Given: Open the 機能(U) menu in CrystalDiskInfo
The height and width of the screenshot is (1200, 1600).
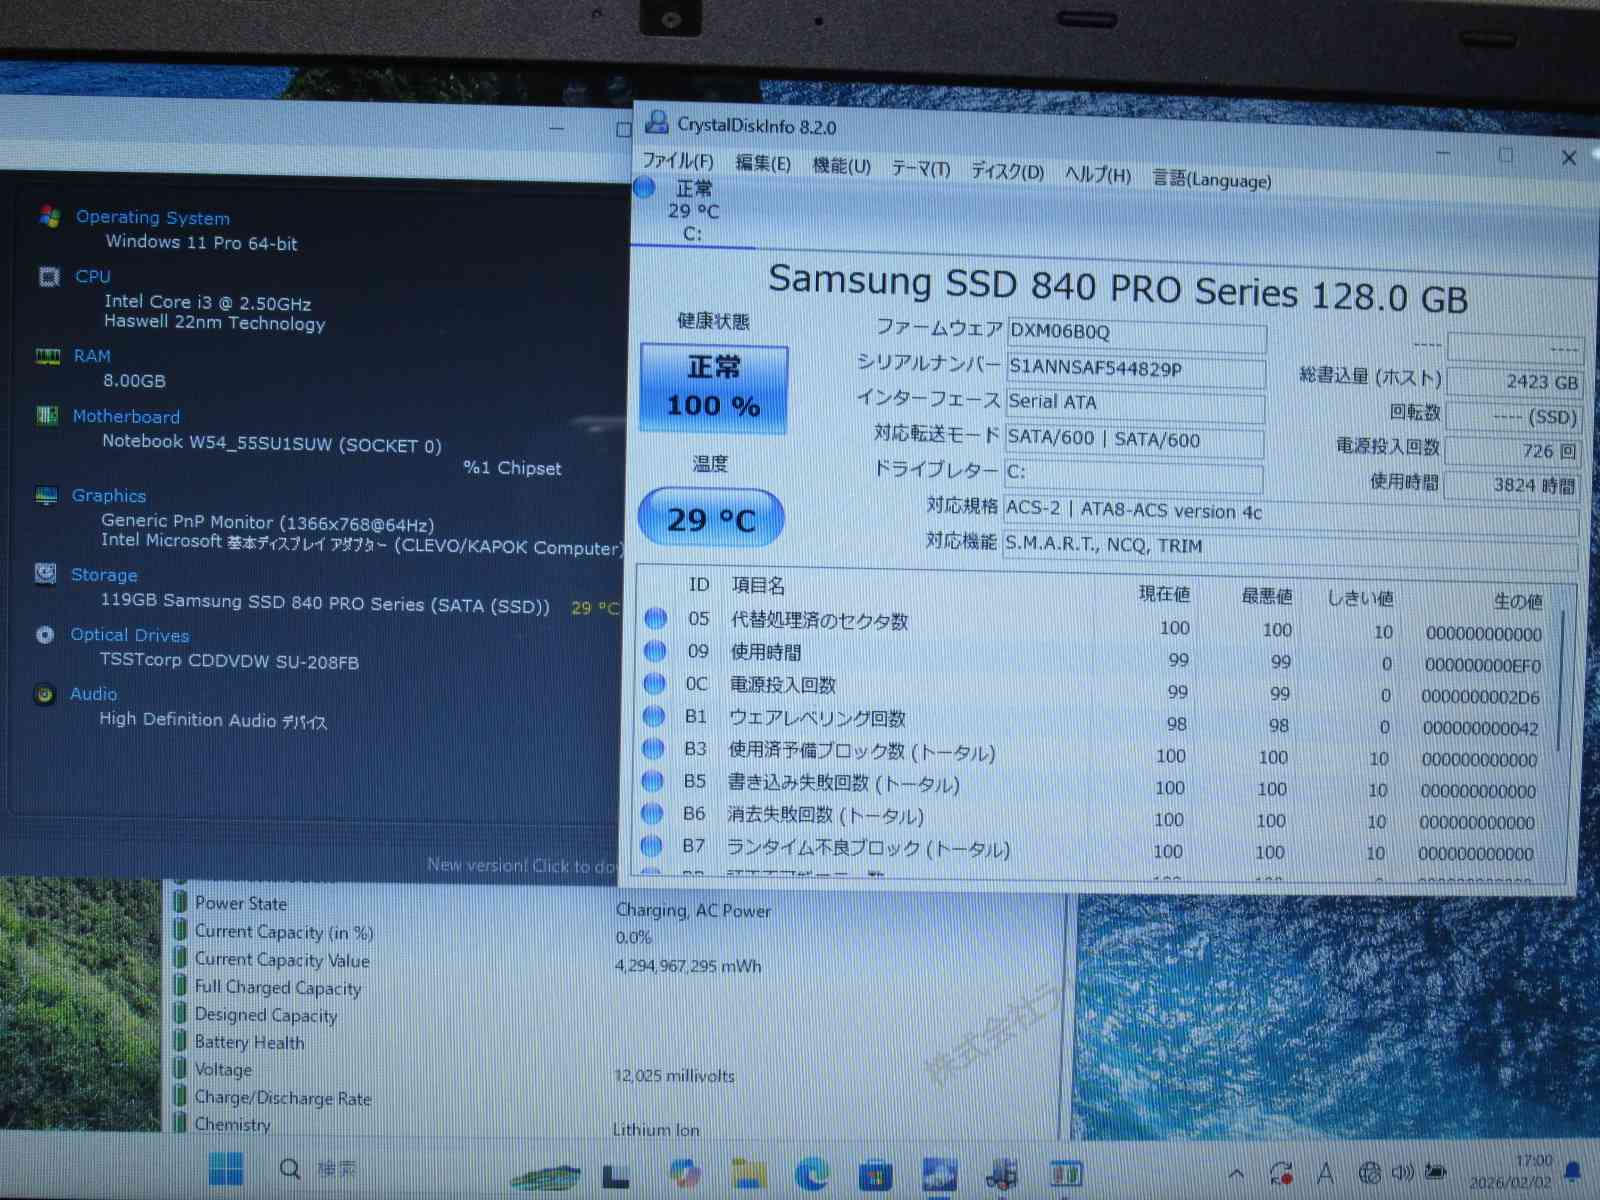Looking at the screenshot, I should (x=841, y=166).
